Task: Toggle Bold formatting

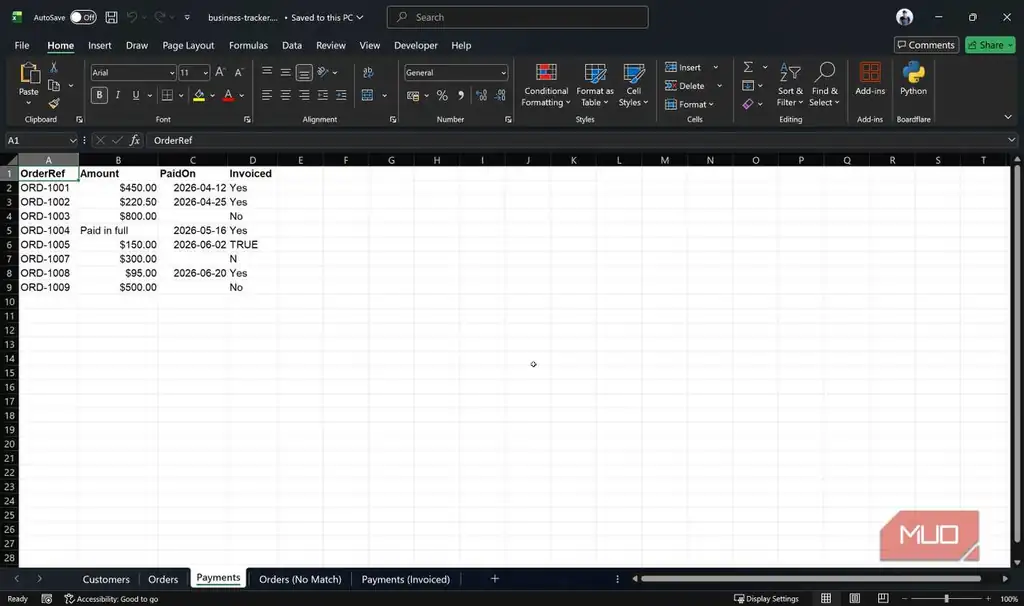Action: click(x=99, y=95)
